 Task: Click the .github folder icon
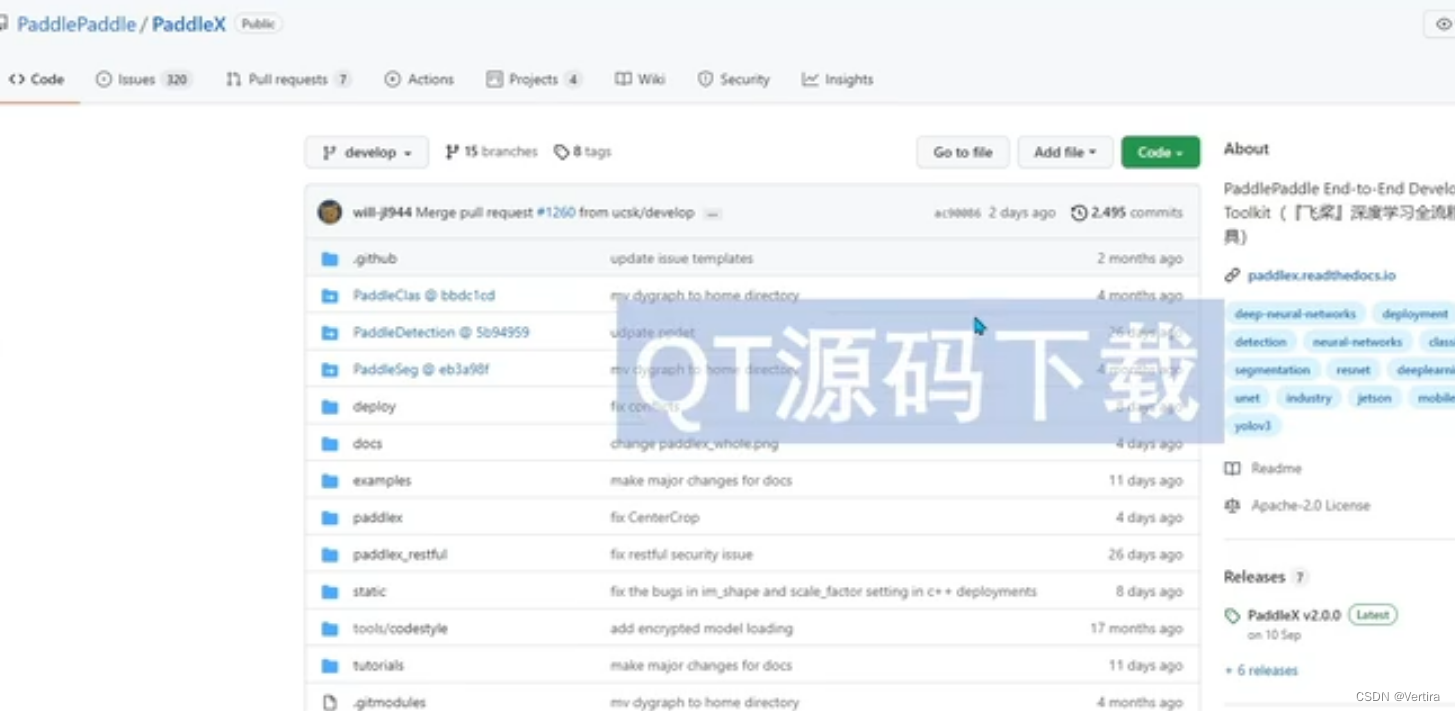330,259
